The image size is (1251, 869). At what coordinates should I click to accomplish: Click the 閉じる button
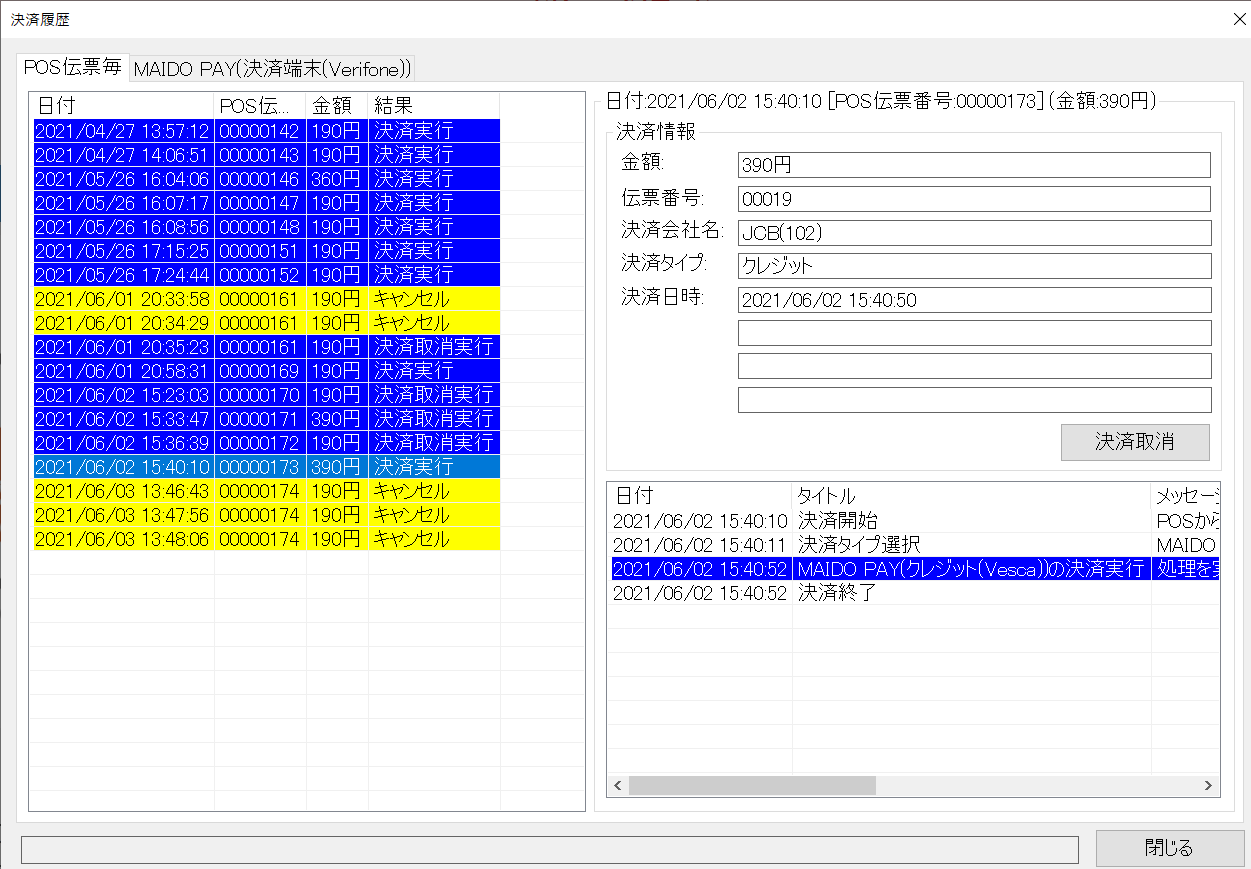[x=1168, y=848]
